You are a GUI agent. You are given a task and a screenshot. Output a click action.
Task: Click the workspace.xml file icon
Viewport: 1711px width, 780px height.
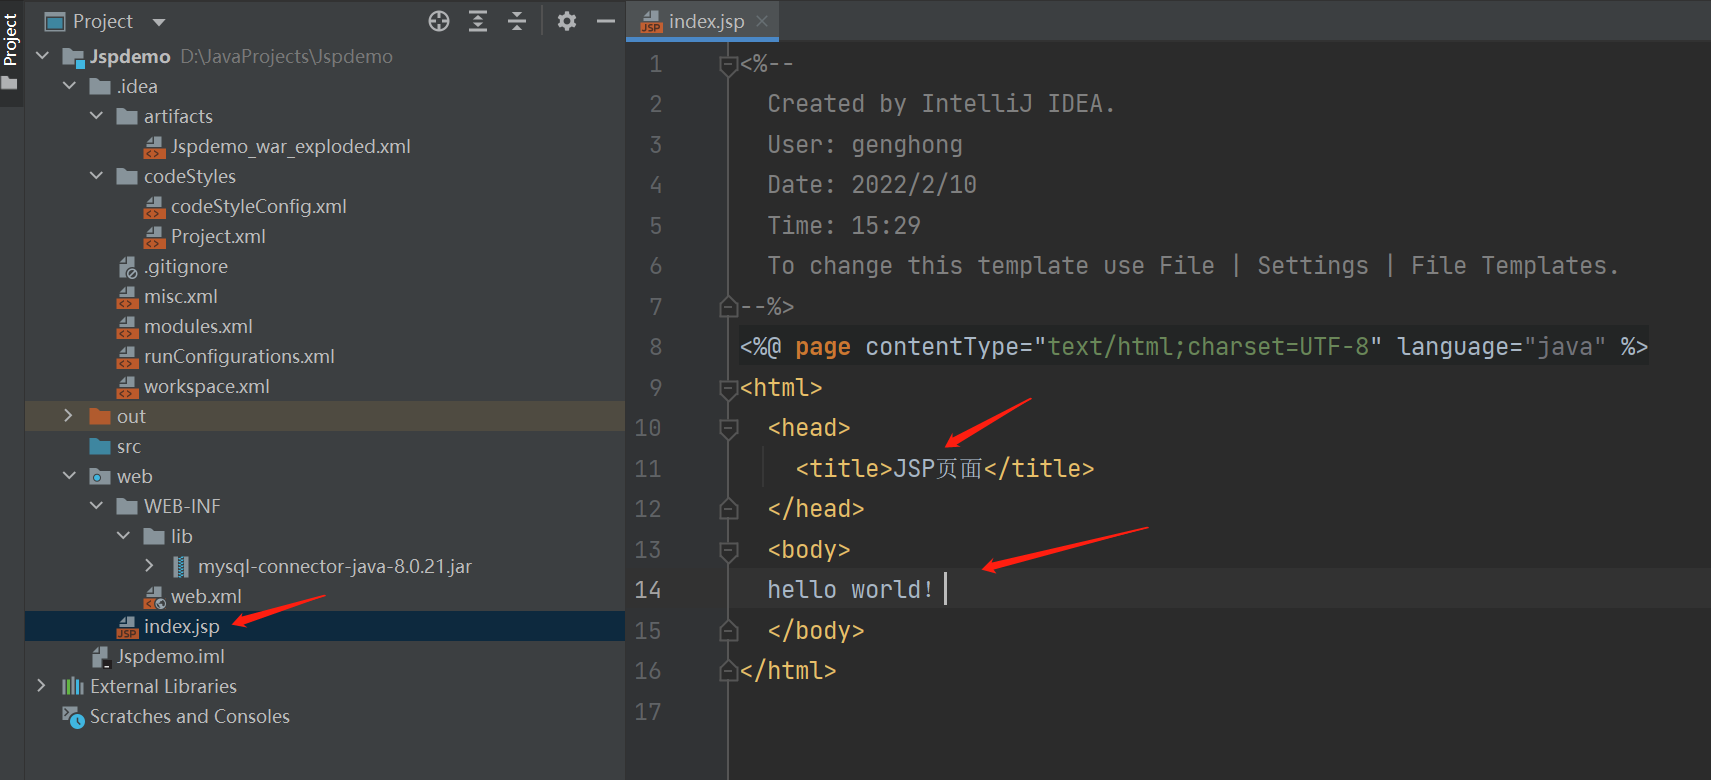(127, 387)
